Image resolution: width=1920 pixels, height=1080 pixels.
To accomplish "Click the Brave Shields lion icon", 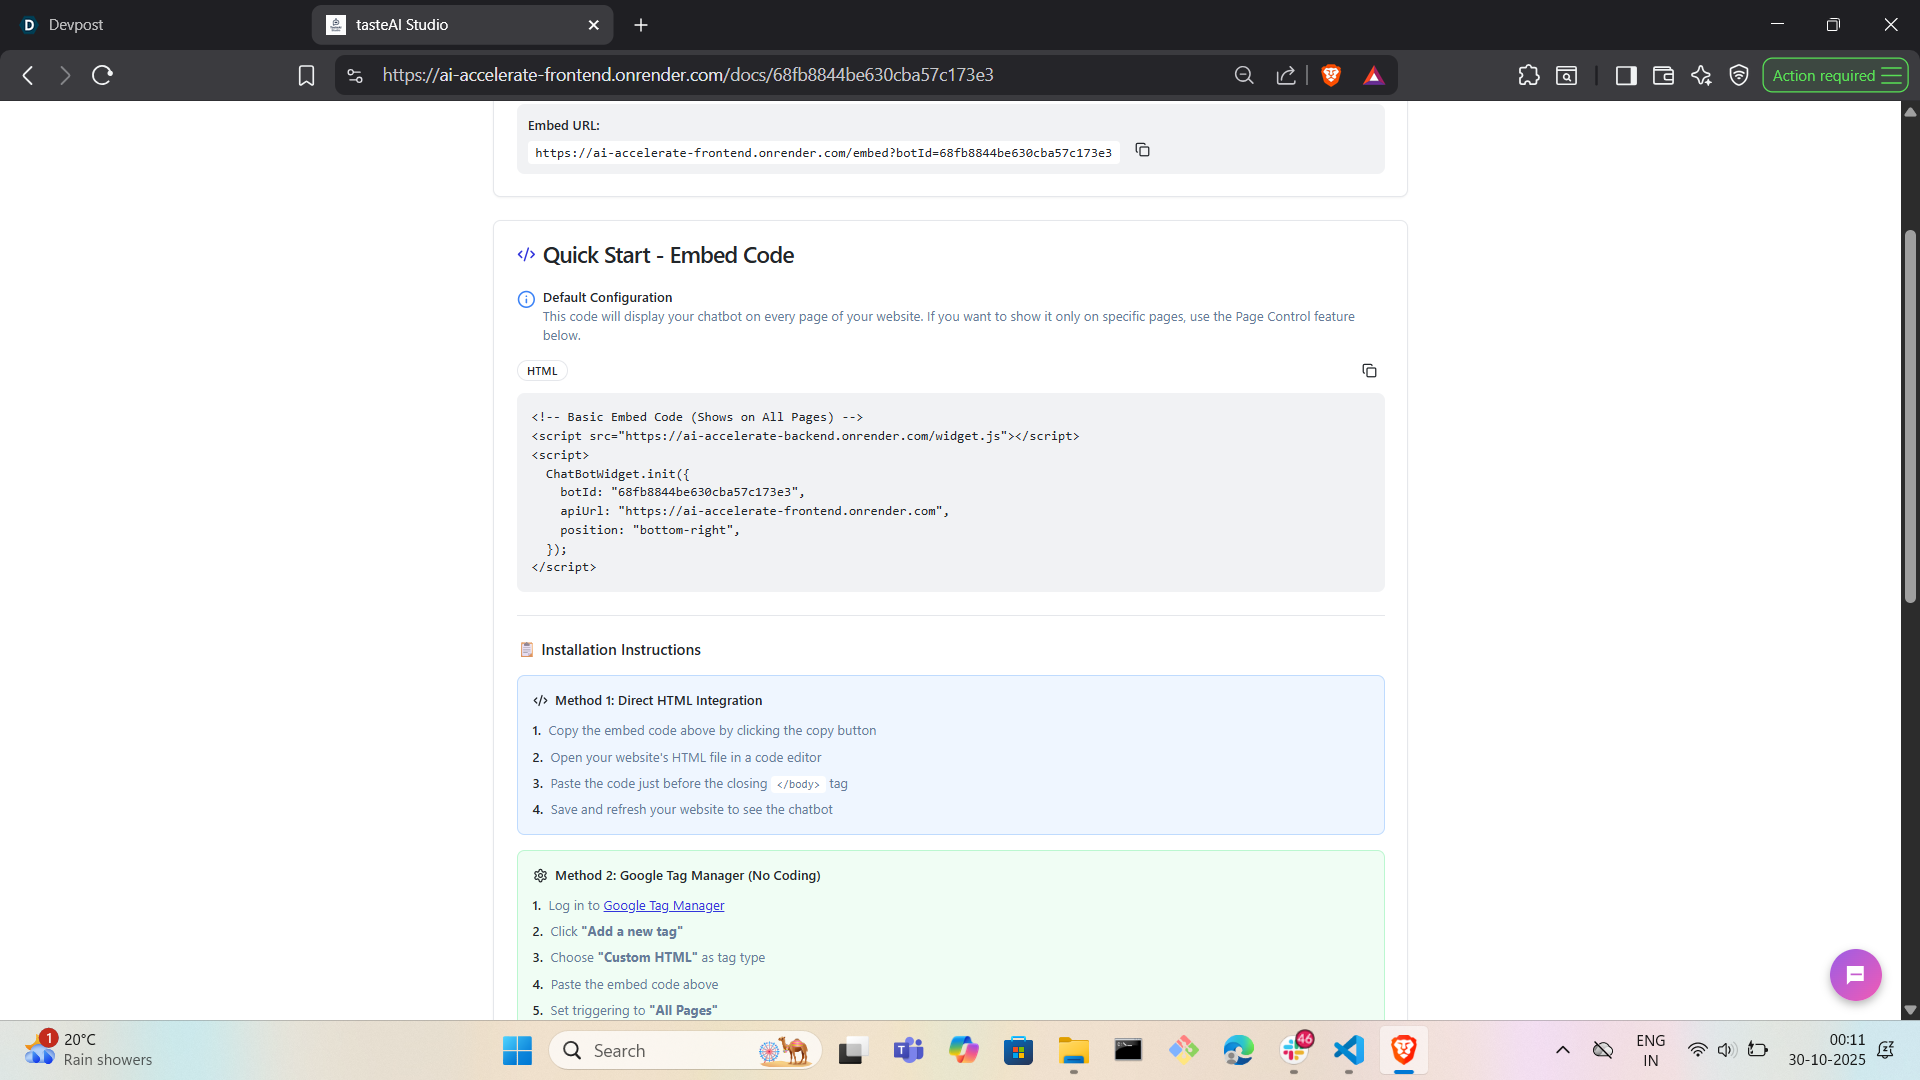I will [x=1331, y=75].
